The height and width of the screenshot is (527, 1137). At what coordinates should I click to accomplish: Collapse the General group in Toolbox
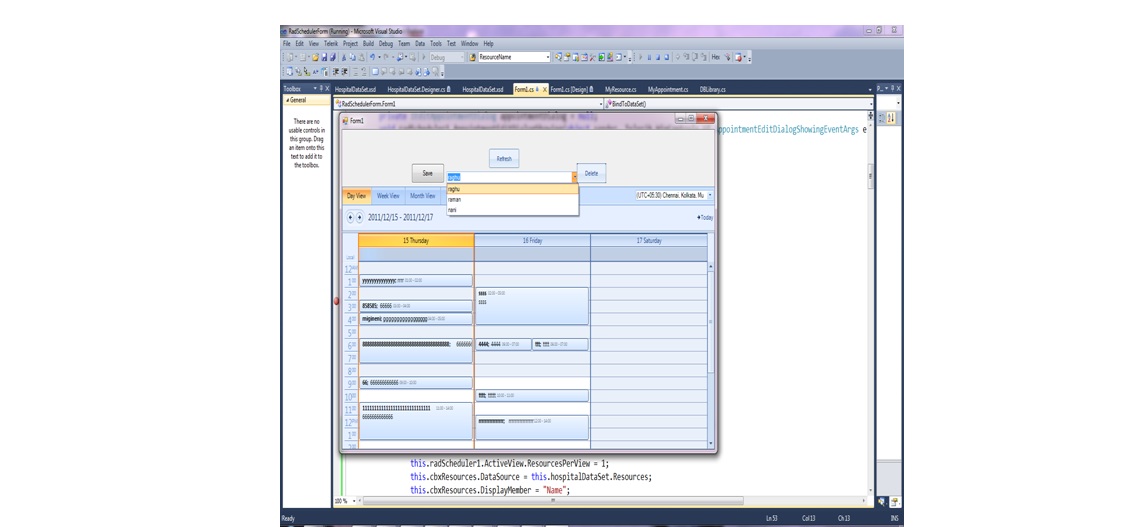coord(287,100)
